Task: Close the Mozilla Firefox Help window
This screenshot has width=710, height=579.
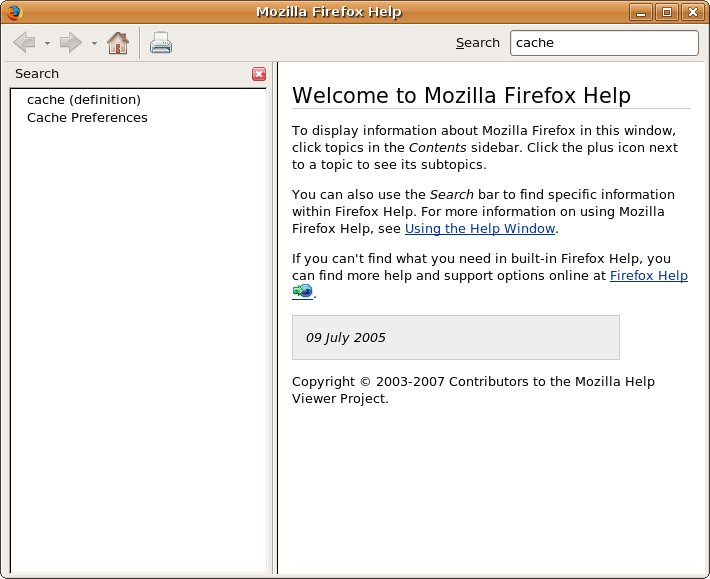Action: pos(693,12)
